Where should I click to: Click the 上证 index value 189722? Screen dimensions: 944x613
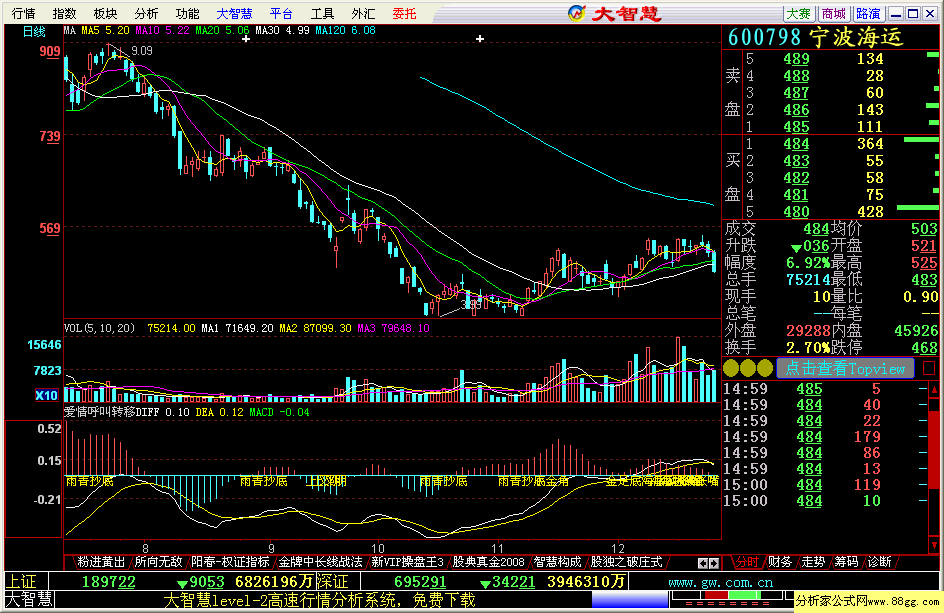tap(109, 582)
